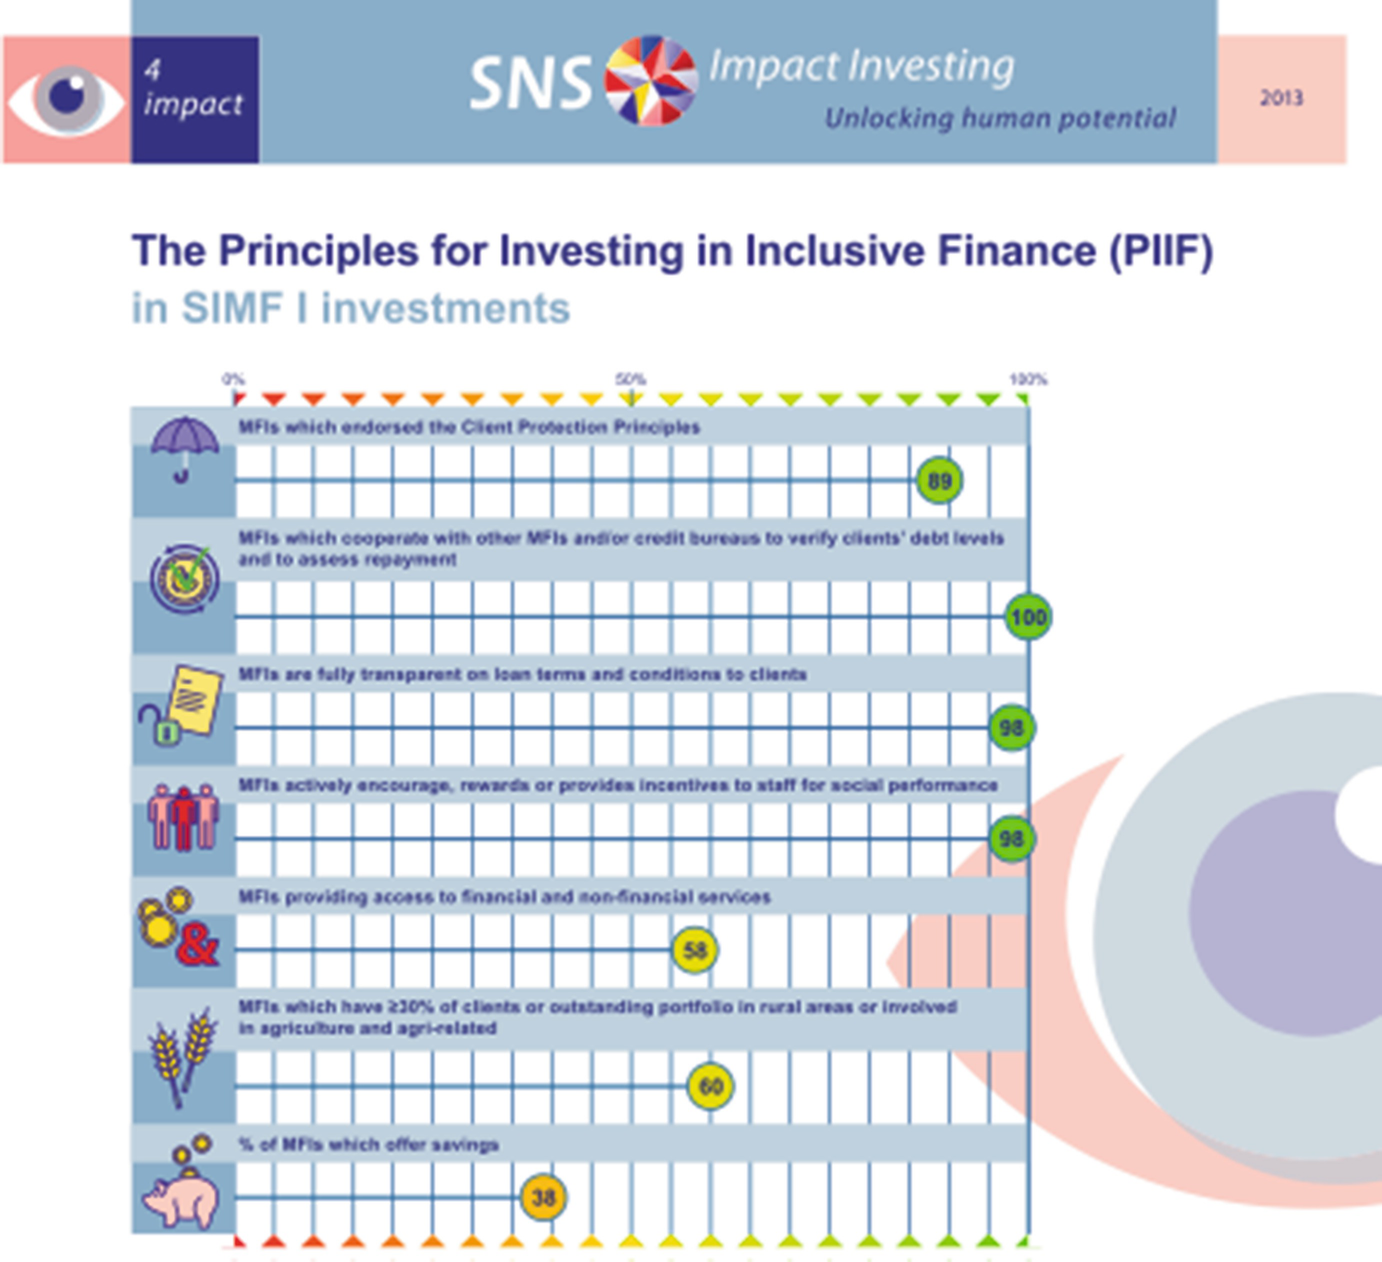Click the PIIF main title text
1382x1262 pixels.
[672, 251]
